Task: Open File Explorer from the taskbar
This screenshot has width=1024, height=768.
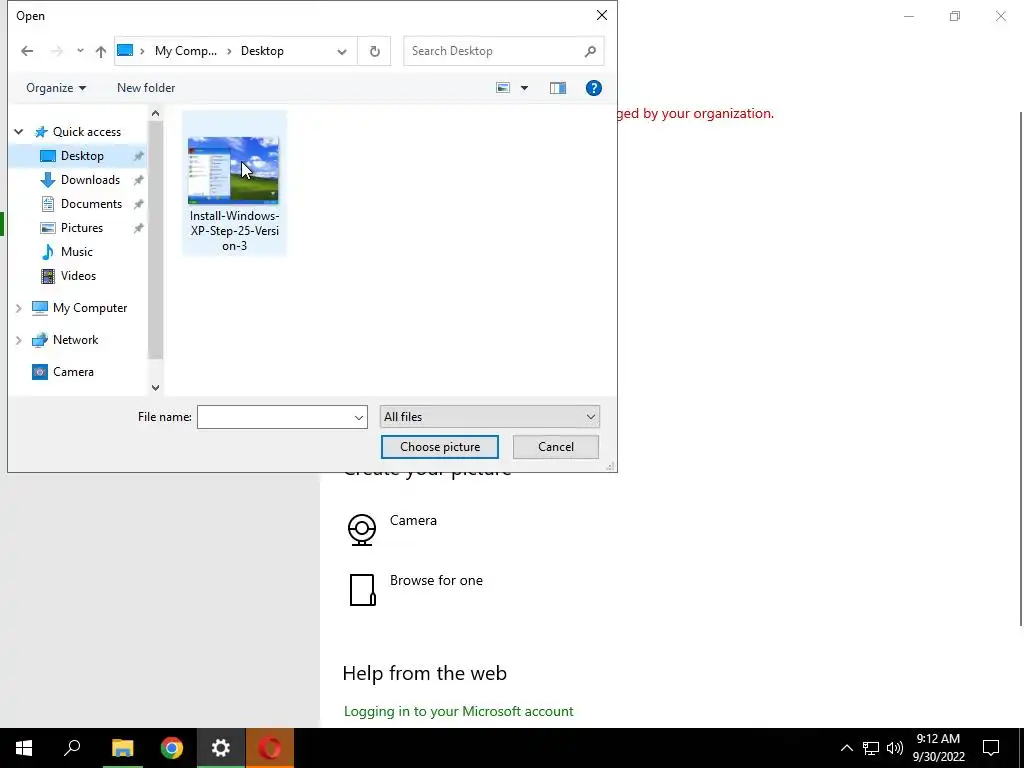Action: coord(122,748)
